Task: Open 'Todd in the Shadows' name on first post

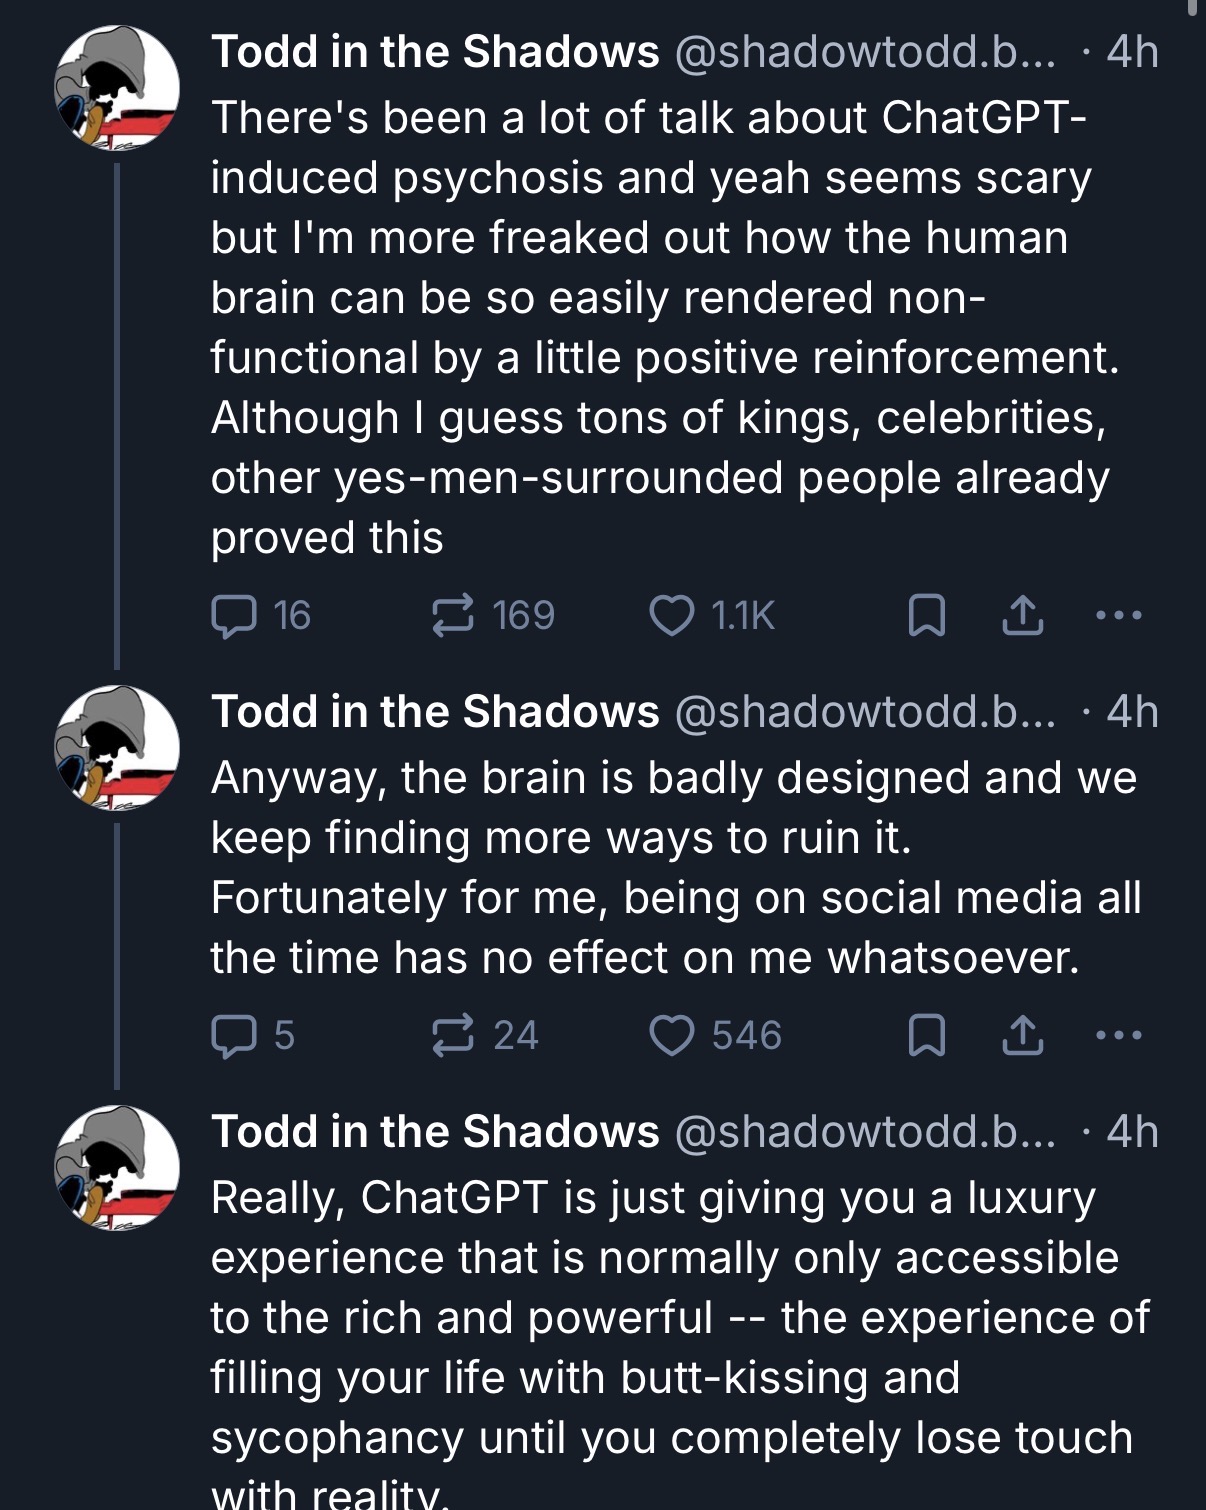Action: (x=435, y=52)
